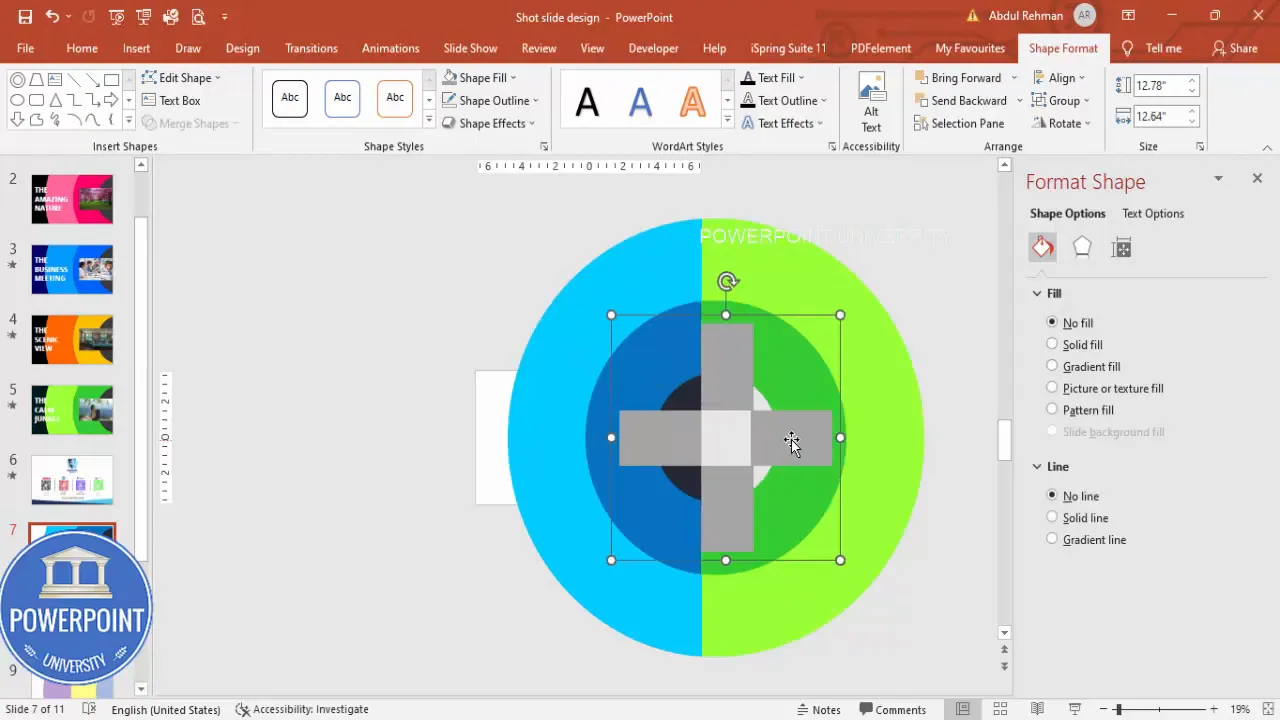Click the zoom out minus button
The height and width of the screenshot is (720, 1280).
pyautogui.click(x=1105, y=710)
